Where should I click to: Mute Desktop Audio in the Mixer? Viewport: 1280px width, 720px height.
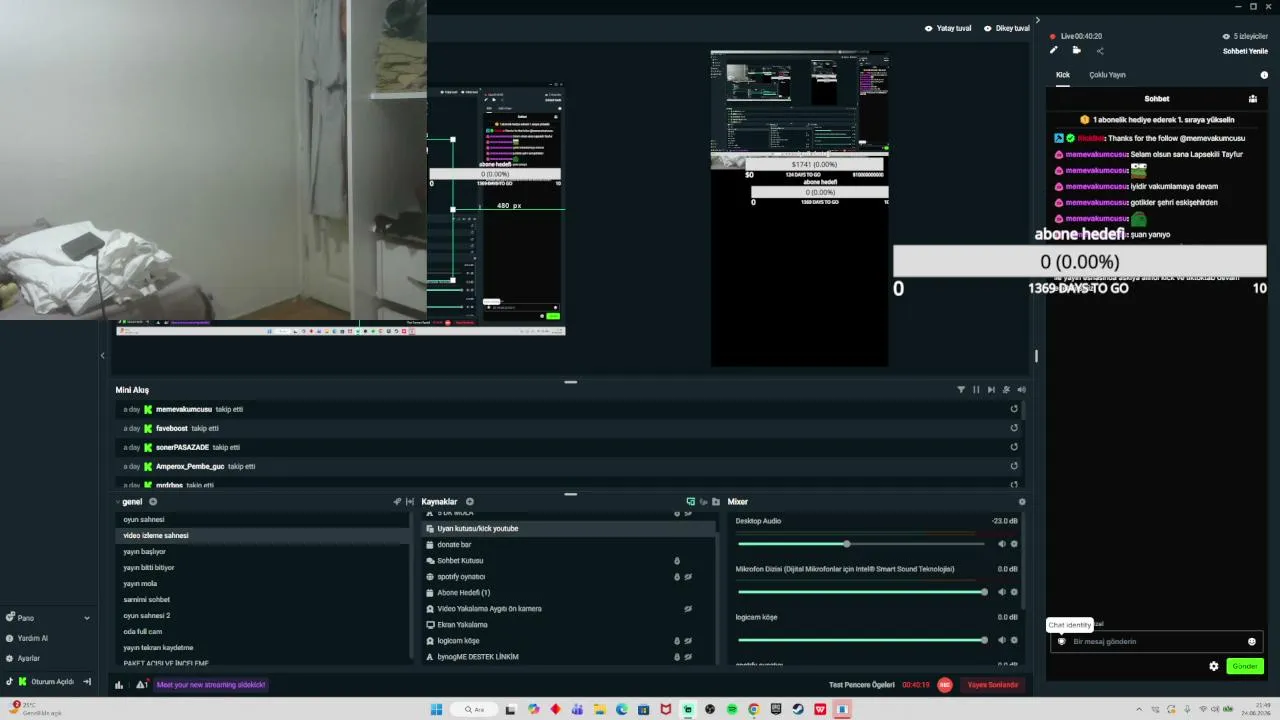pos(1001,544)
